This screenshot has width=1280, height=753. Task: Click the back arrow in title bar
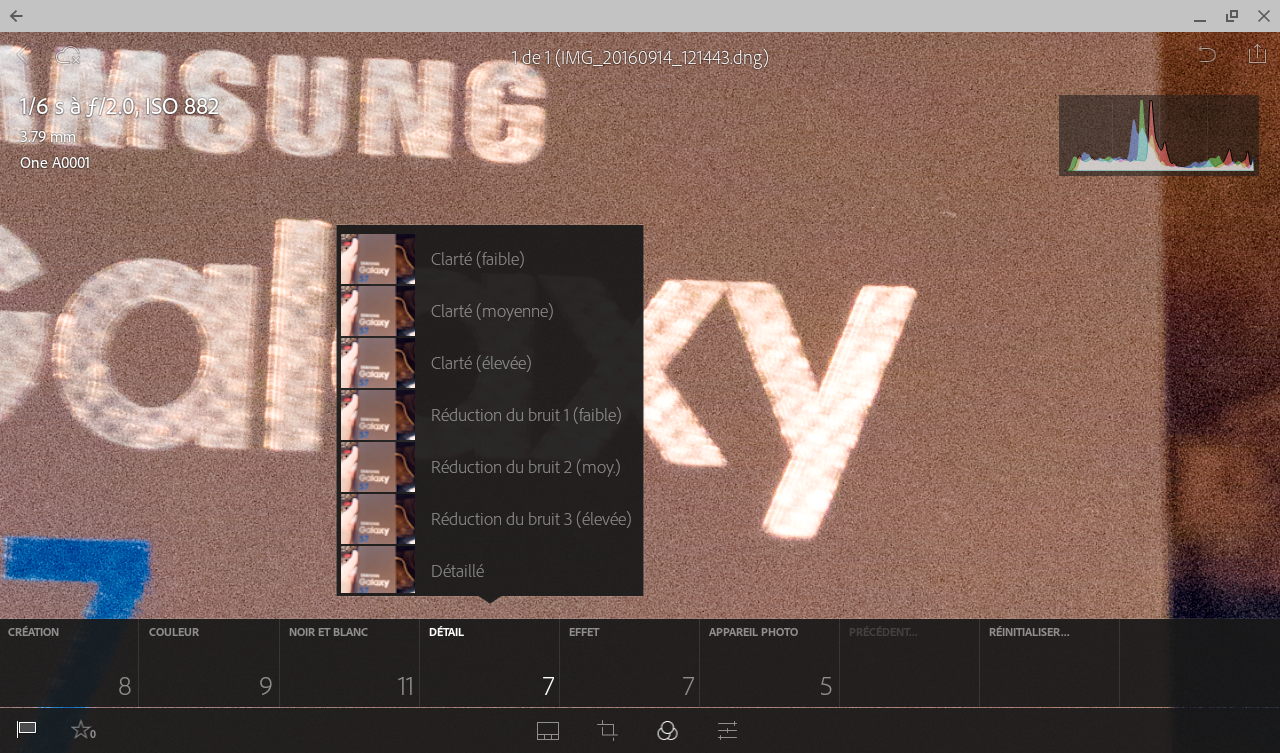pos(17,16)
